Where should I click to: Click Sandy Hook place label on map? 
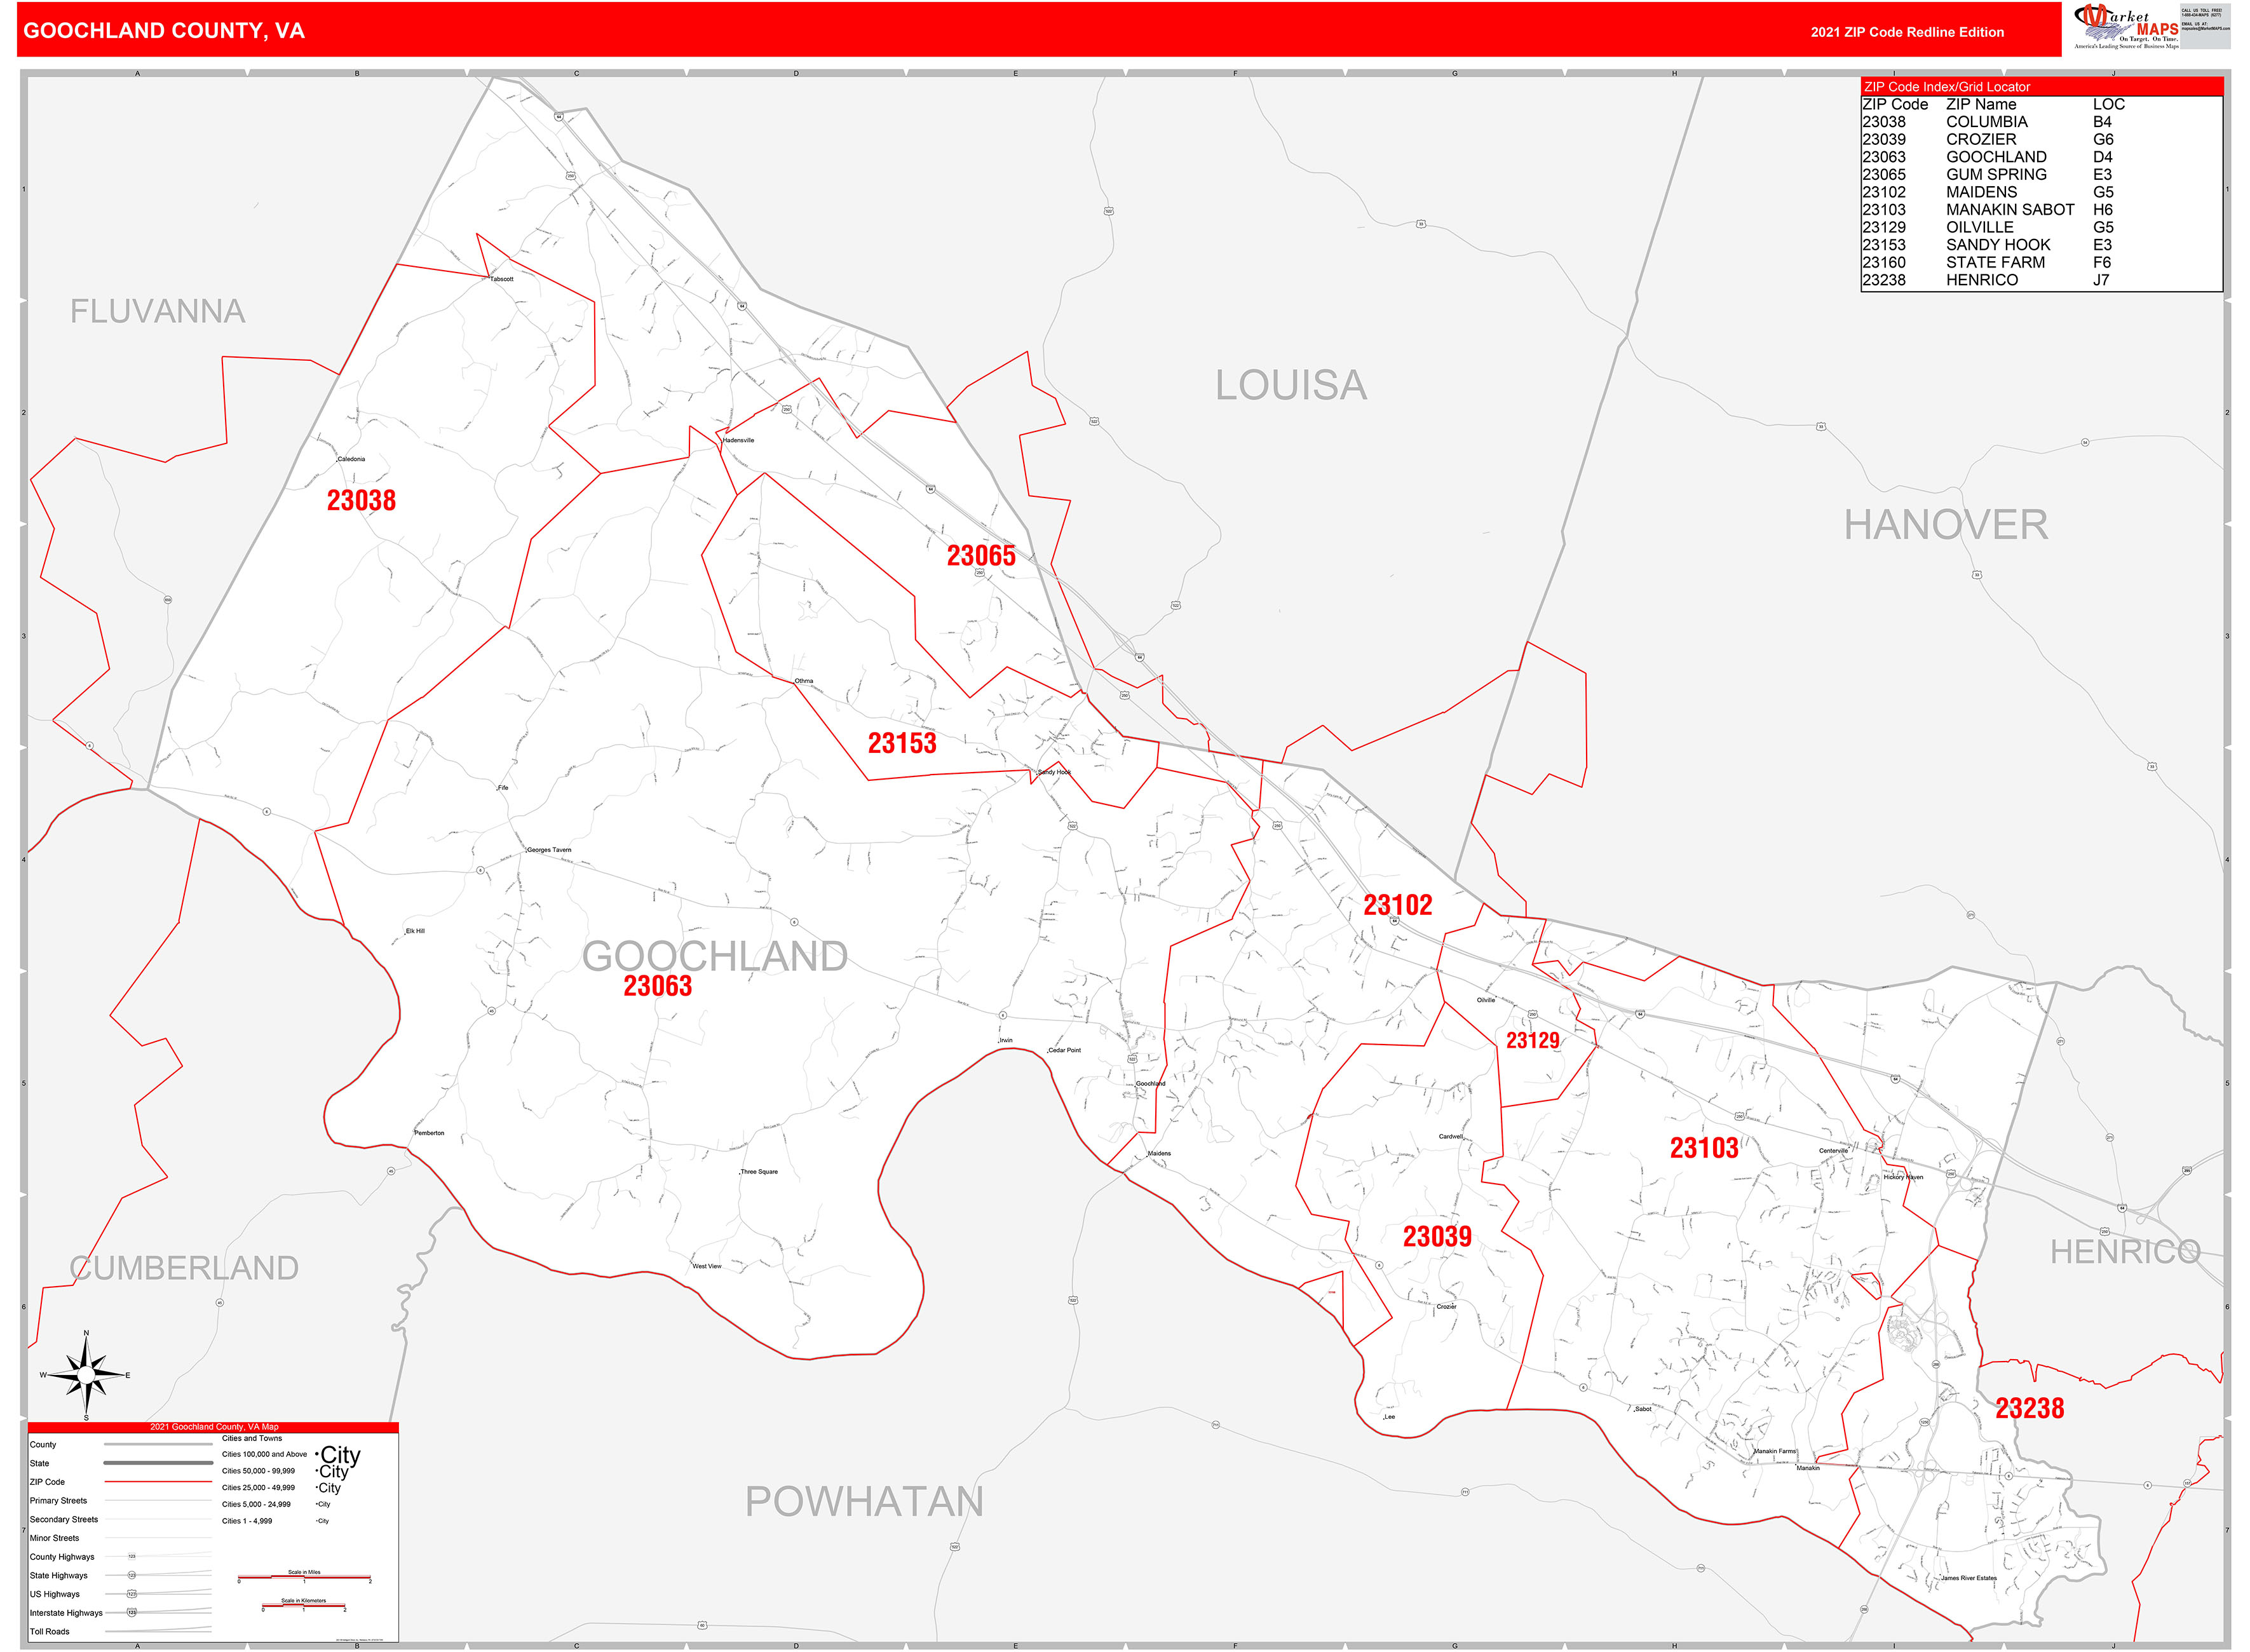pyautogui.click(x=1054, y=772)
